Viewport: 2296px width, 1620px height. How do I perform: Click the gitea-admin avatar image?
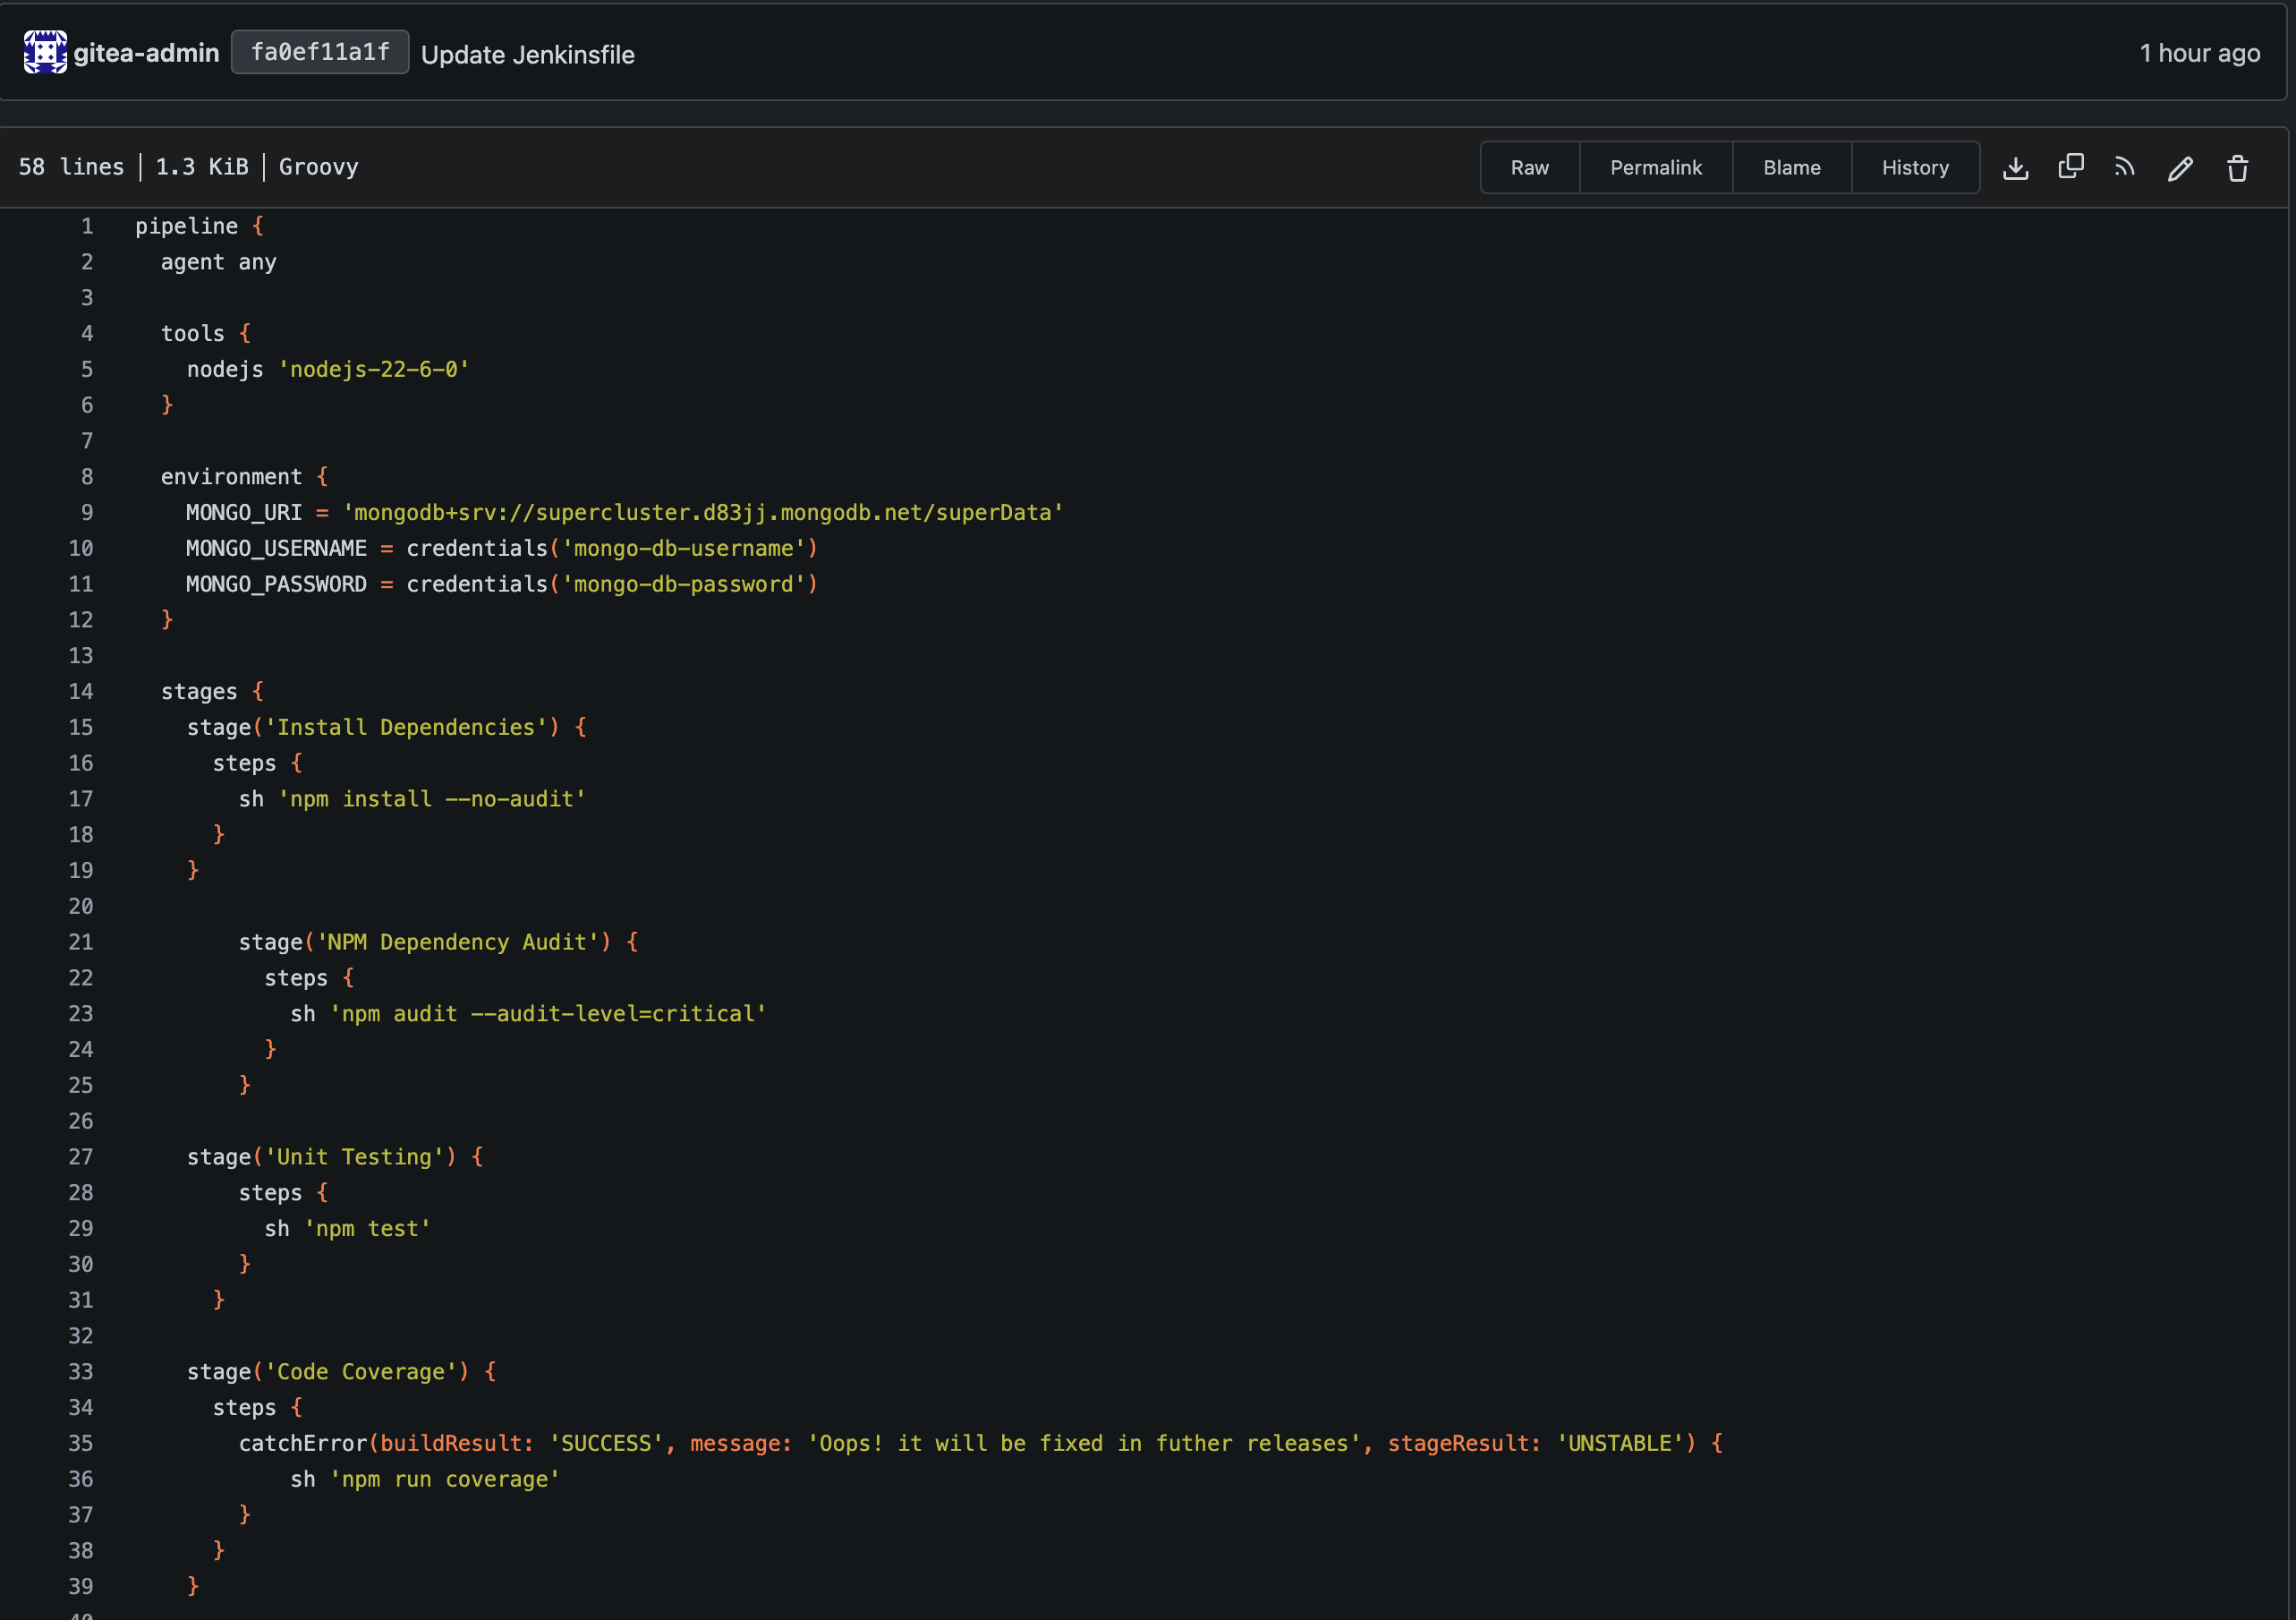(x=45, y=52)
